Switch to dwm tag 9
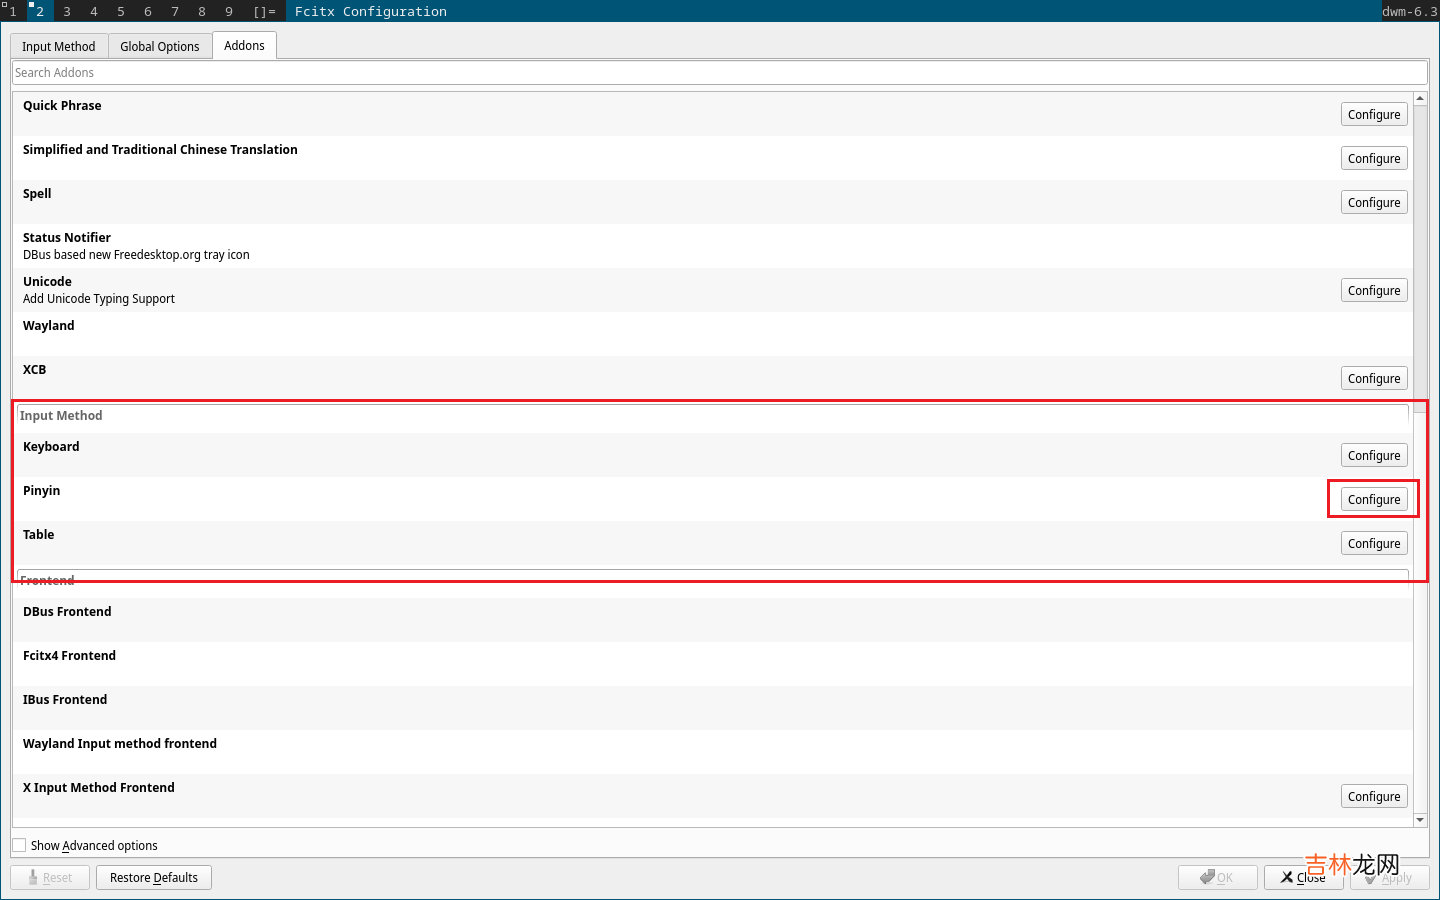The width and height of the screenshot is (1440, 900). [x=229, y=11]
